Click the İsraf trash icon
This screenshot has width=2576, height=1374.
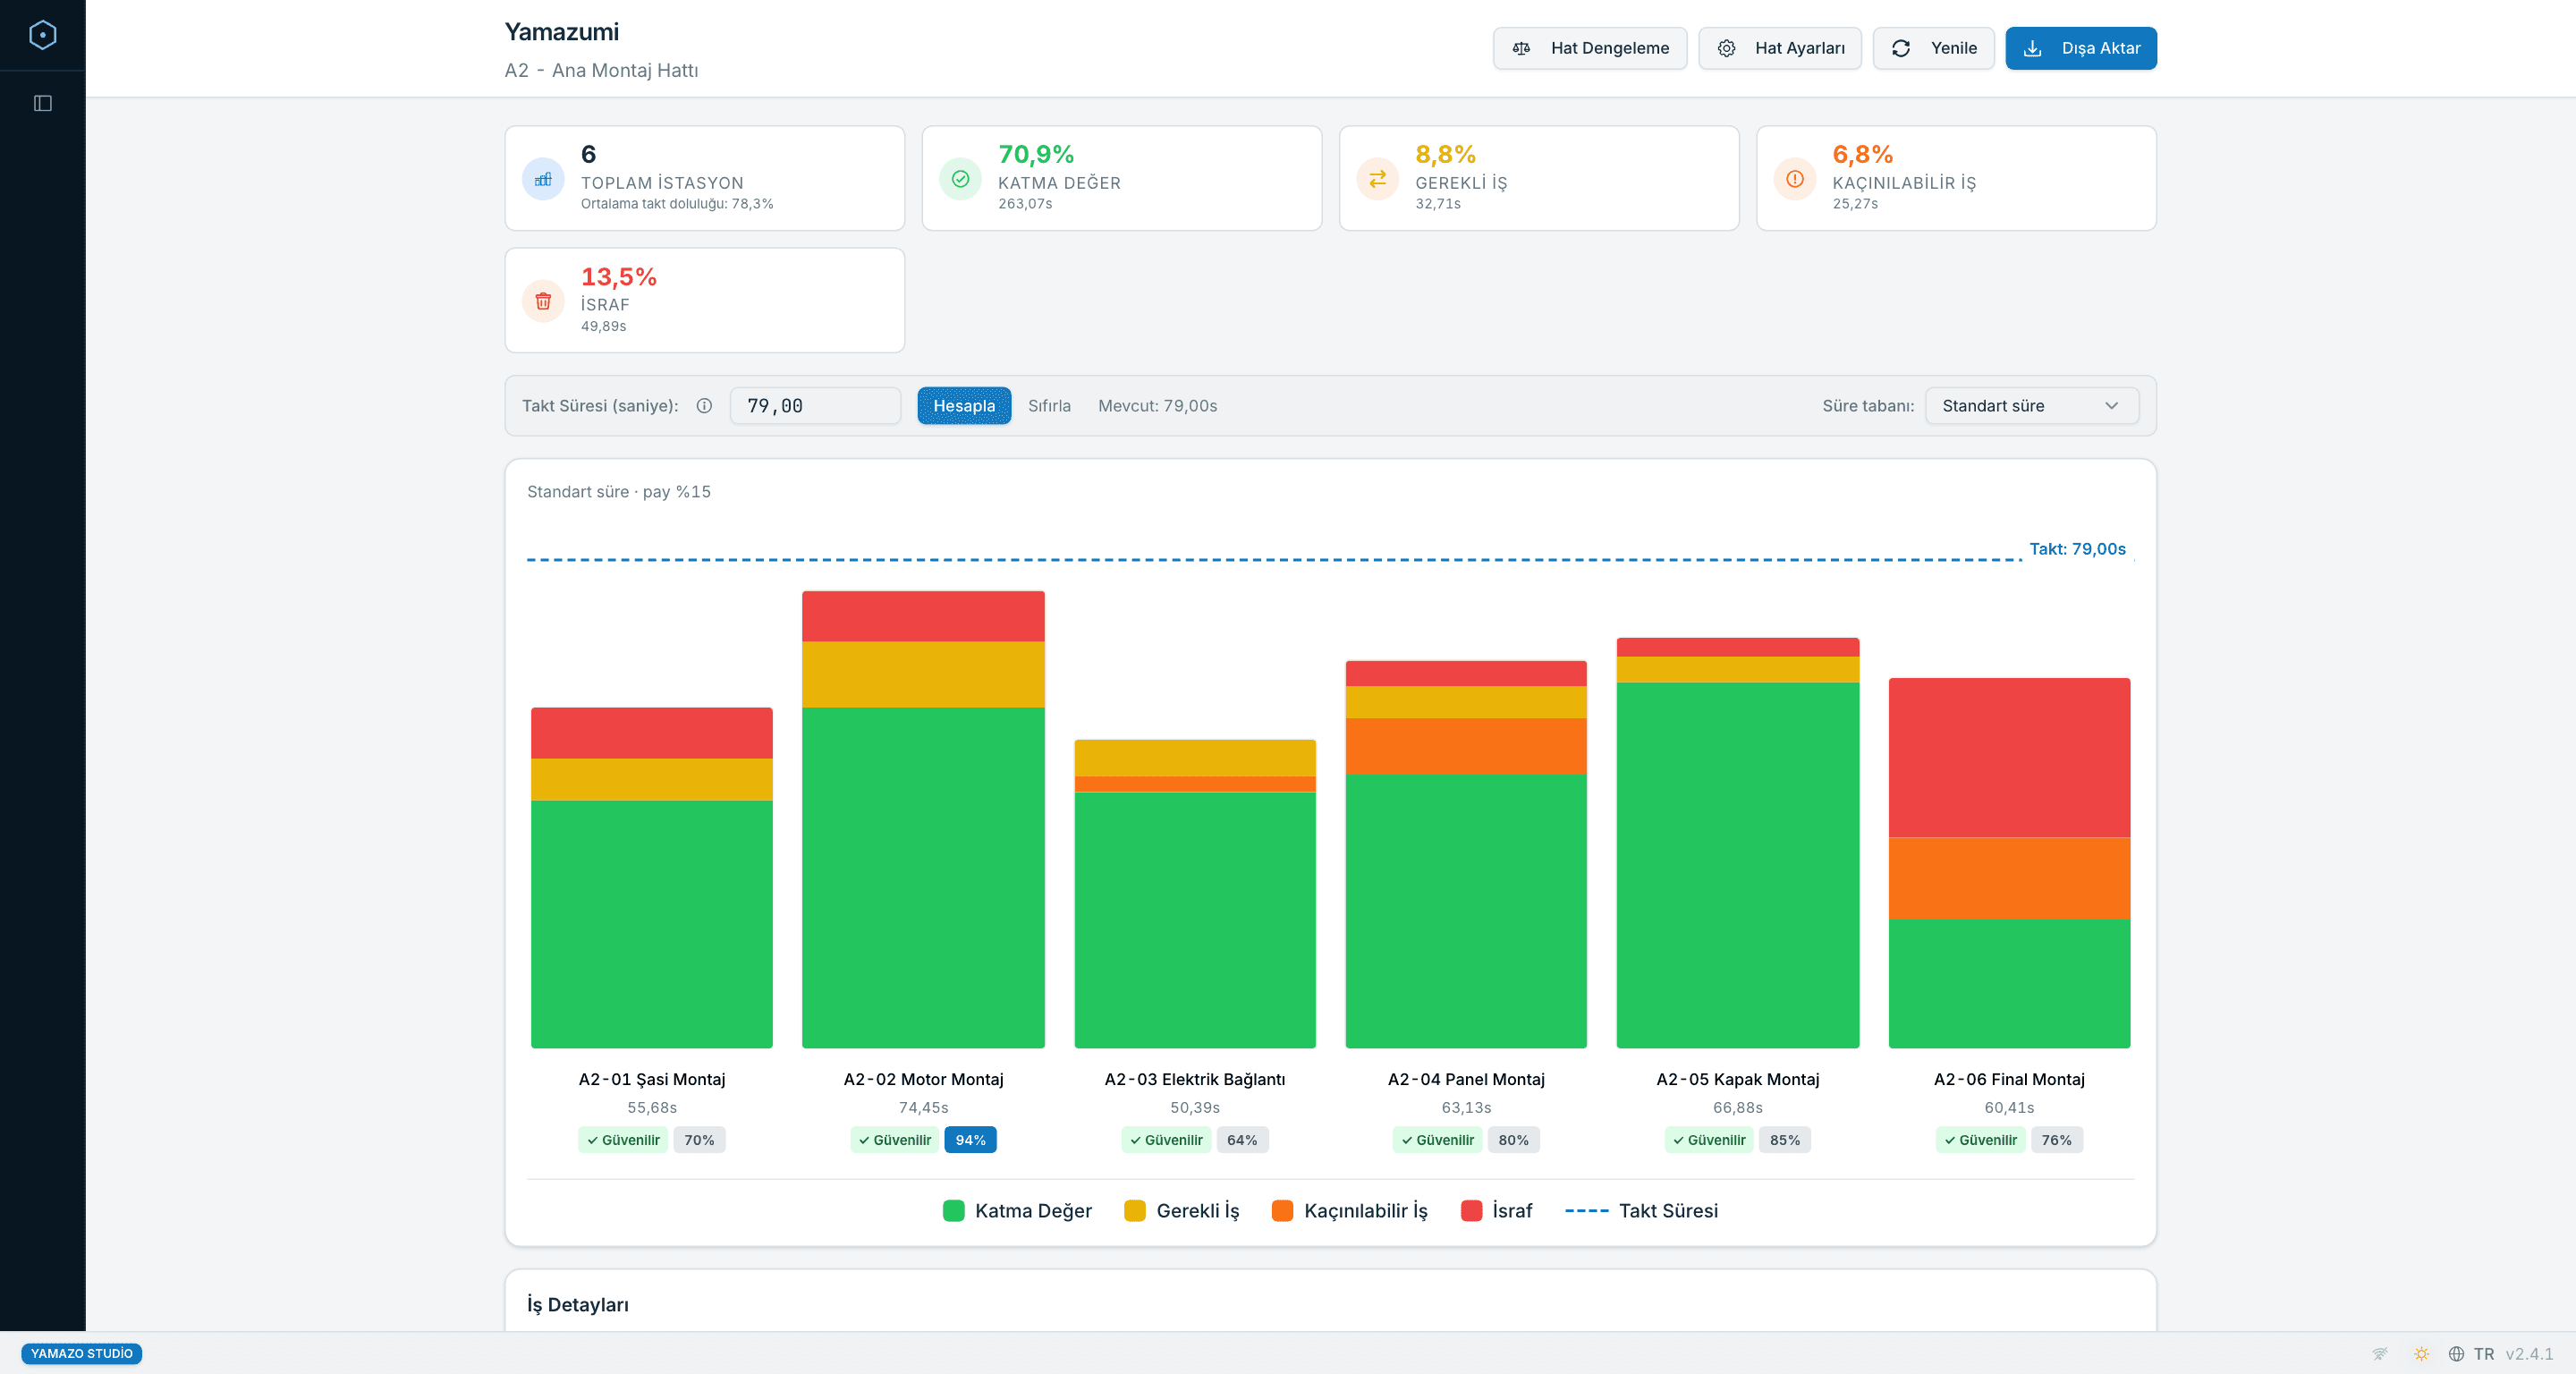[543, 301]
